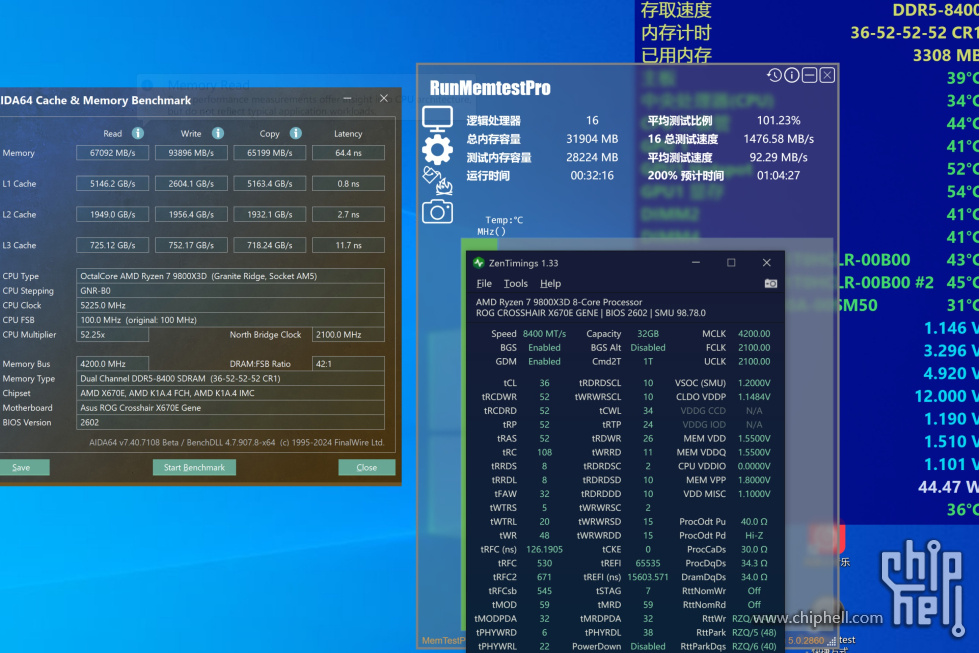This screenshot has height=653, width=979.
Task: Open RunMemtestPro monitor view icon
Action: [437, 119]
